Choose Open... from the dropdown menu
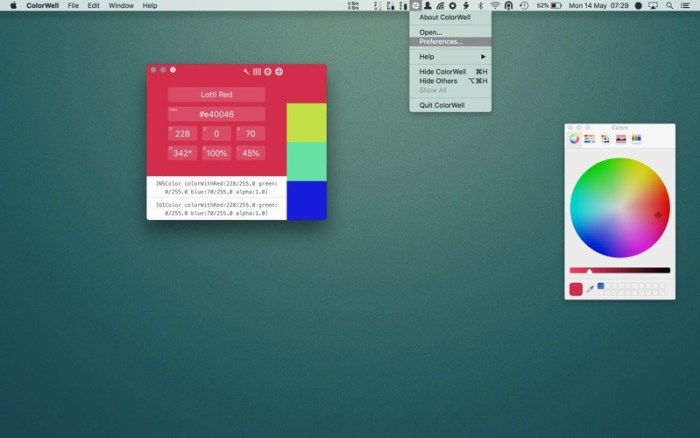This screenshot has height=438, width=700. pos(450,32)
